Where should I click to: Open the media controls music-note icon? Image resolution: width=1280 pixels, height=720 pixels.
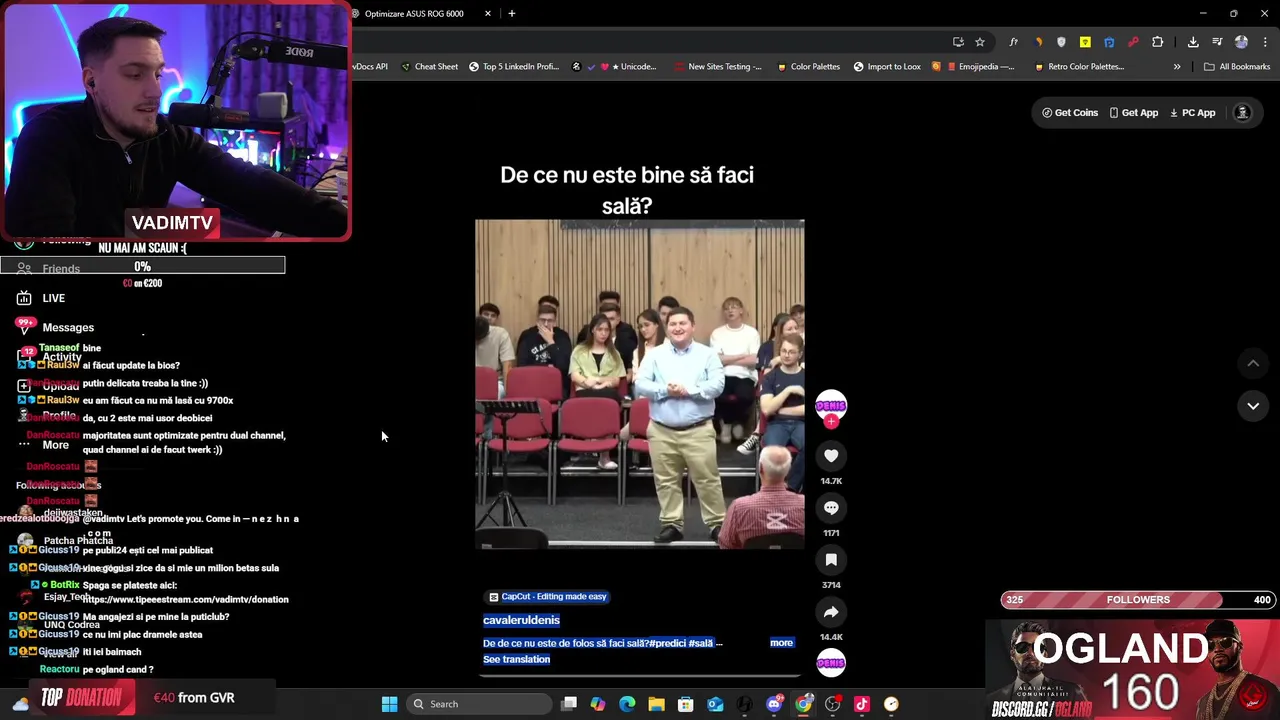click(x=1217, y=42)
